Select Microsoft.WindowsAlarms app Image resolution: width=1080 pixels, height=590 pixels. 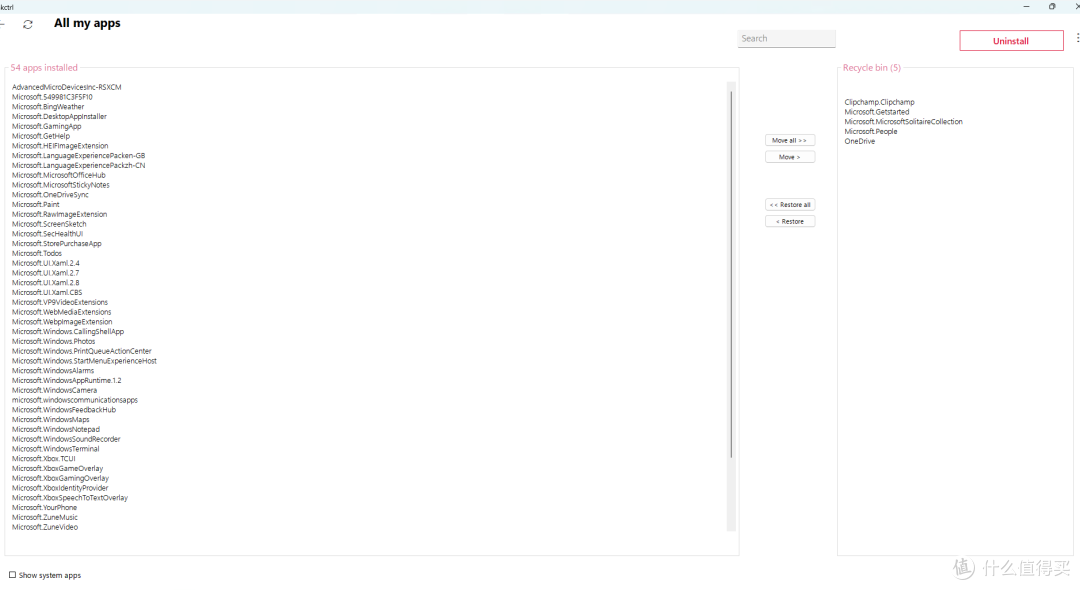(x=53, y=371)
